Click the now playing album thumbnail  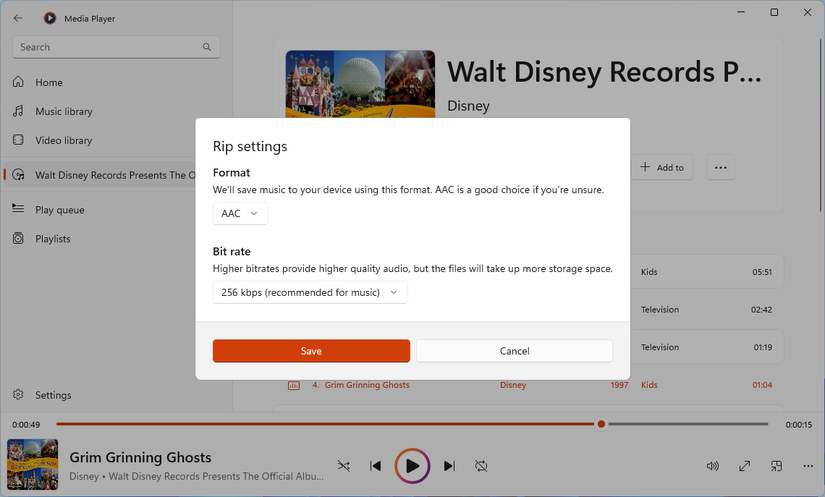(33, 465)
